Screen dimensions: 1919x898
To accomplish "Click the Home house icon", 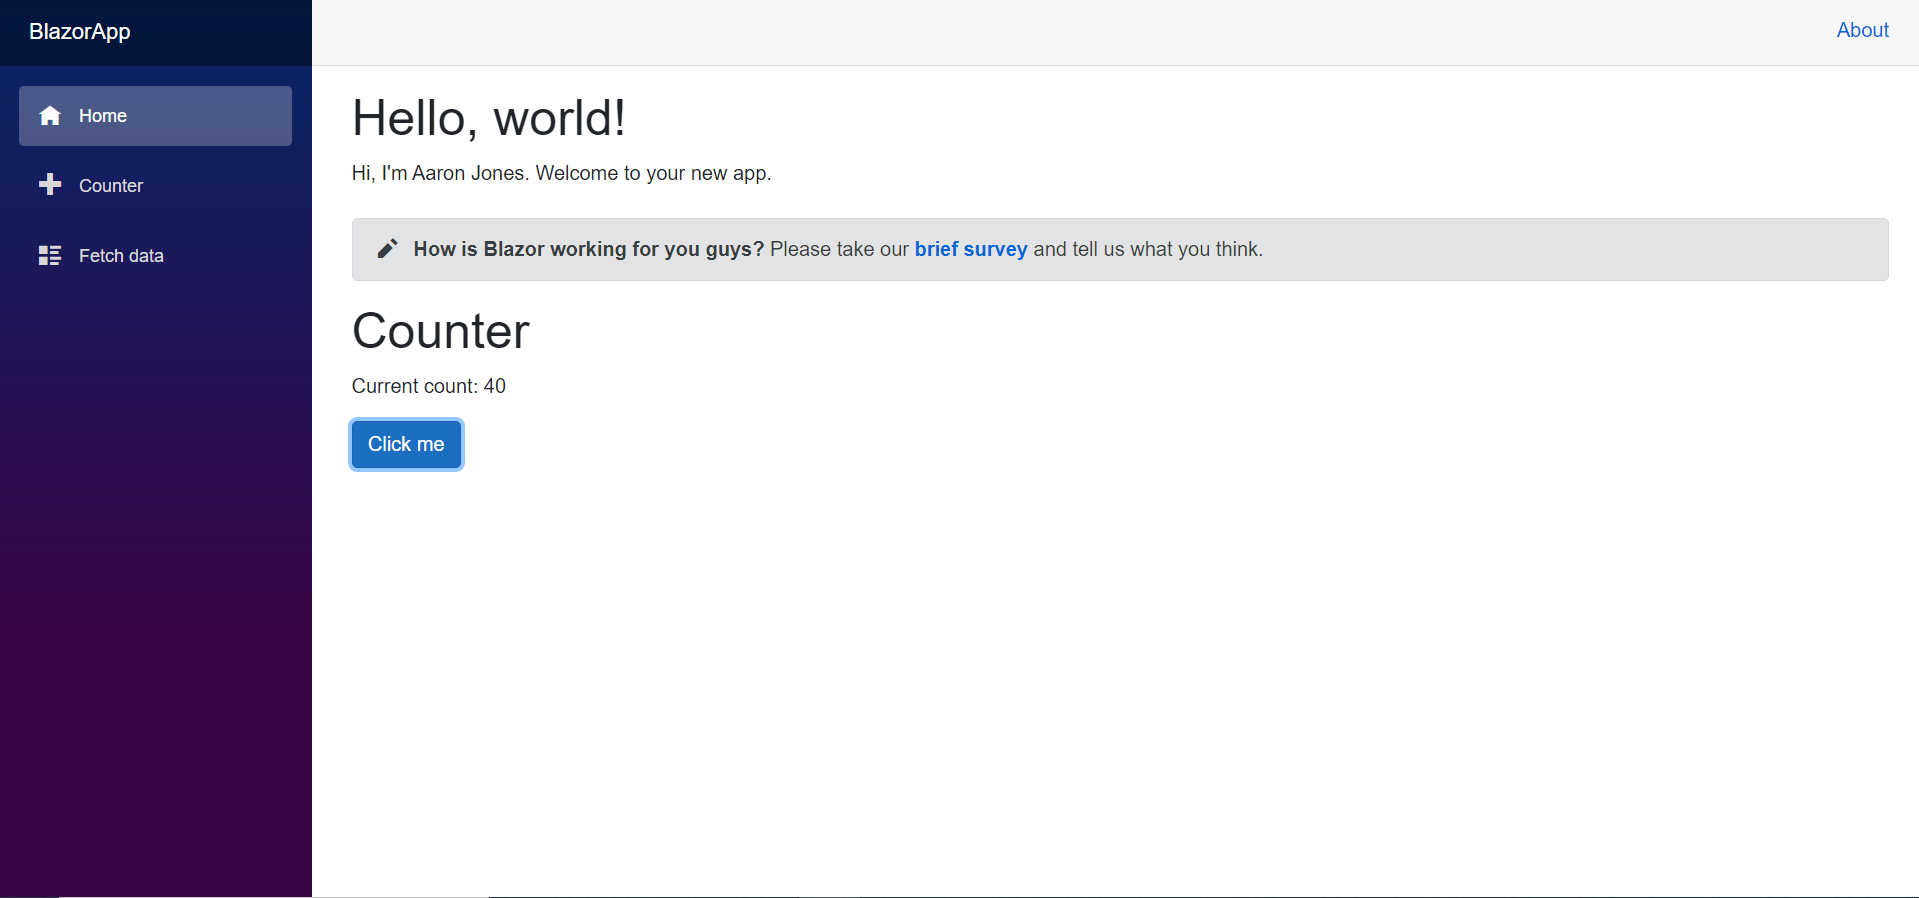I will click(x=50, y=116).
